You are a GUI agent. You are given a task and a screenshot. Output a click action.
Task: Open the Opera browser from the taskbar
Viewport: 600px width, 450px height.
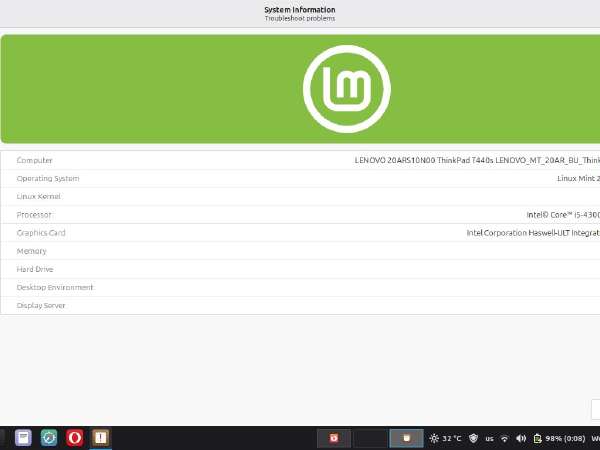click(75, 438)
